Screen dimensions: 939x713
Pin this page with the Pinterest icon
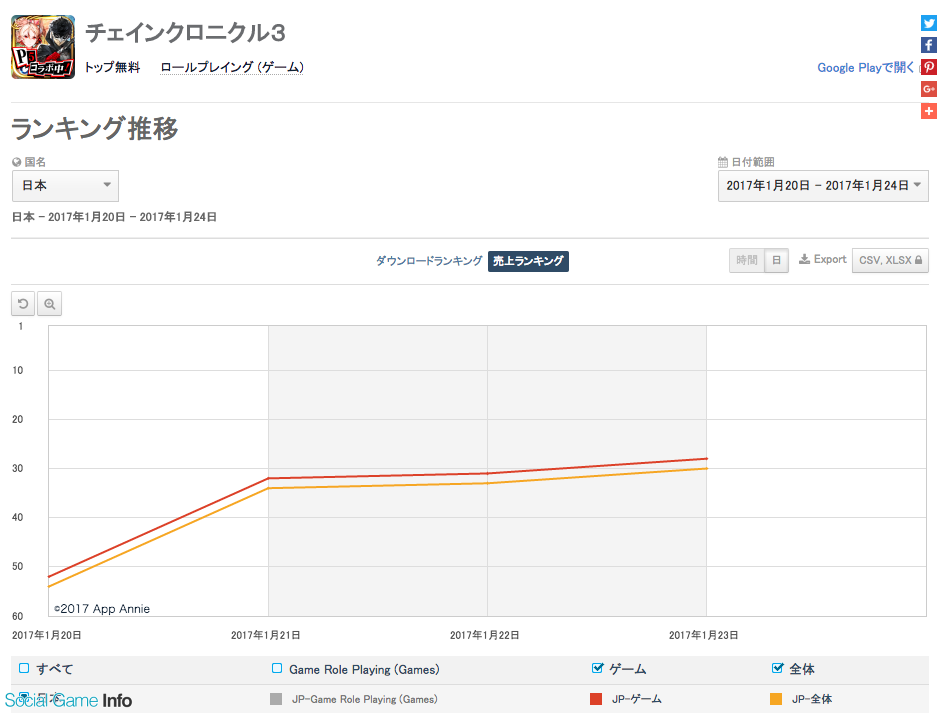(x=928, y=67)
